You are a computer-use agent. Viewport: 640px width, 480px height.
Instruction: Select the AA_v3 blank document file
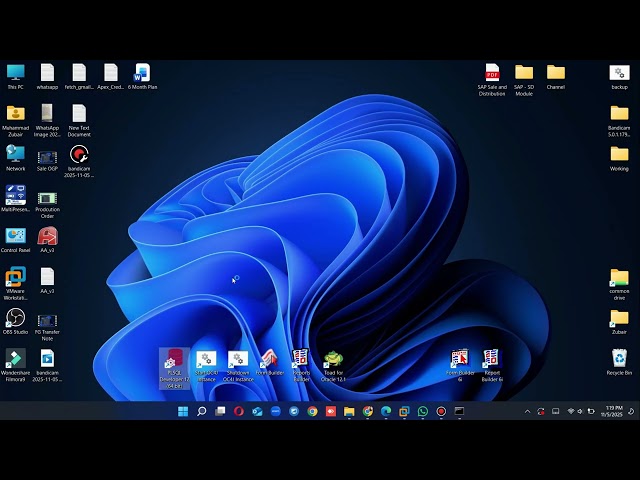tap(47, 281)
